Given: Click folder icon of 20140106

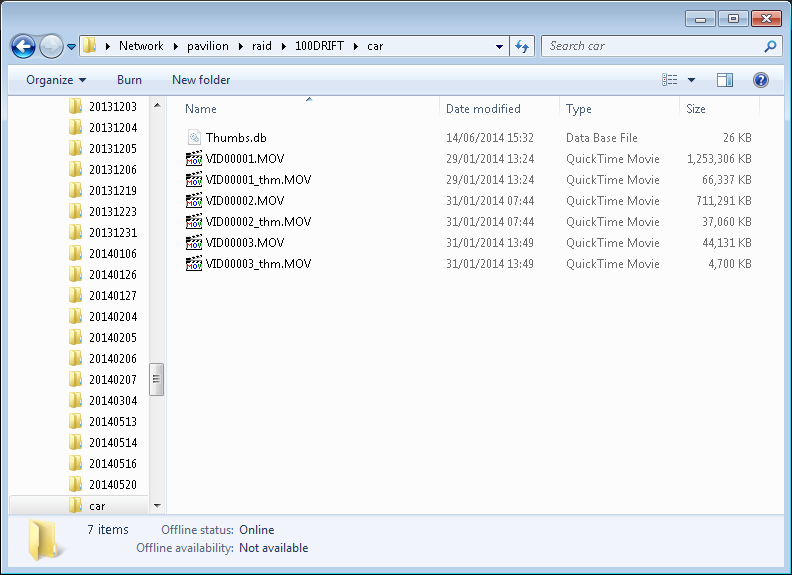Looking at the screenshot, I should coord(75,253).
